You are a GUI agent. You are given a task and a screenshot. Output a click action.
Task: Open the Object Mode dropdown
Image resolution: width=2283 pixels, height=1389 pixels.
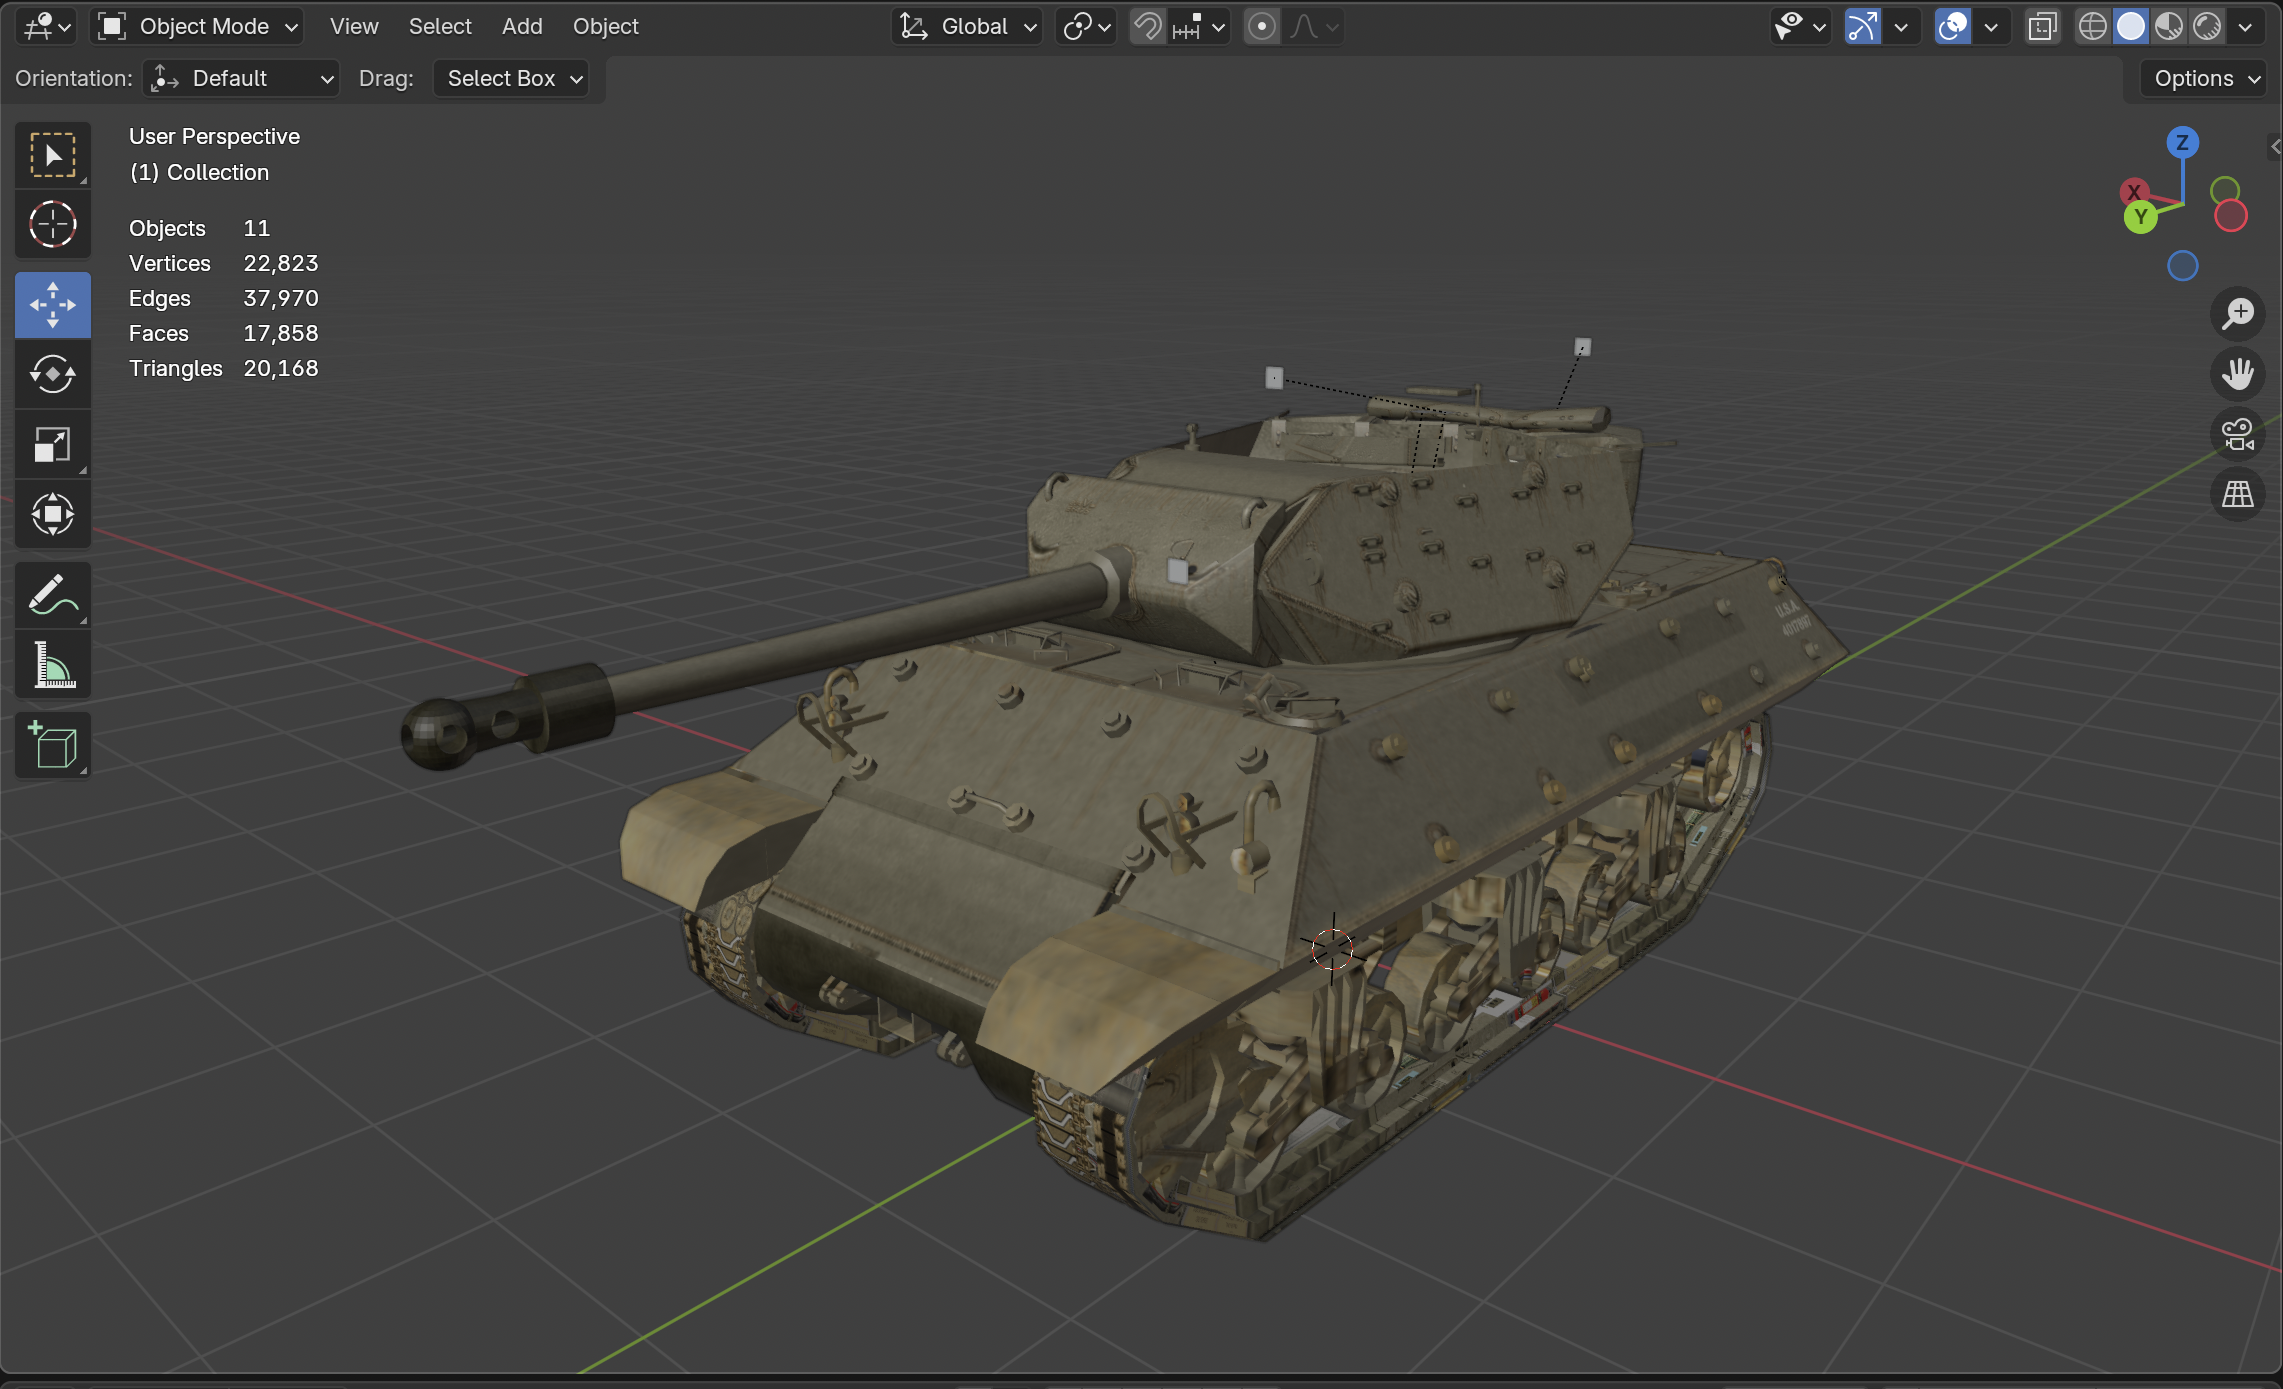(x=196, y=26)
